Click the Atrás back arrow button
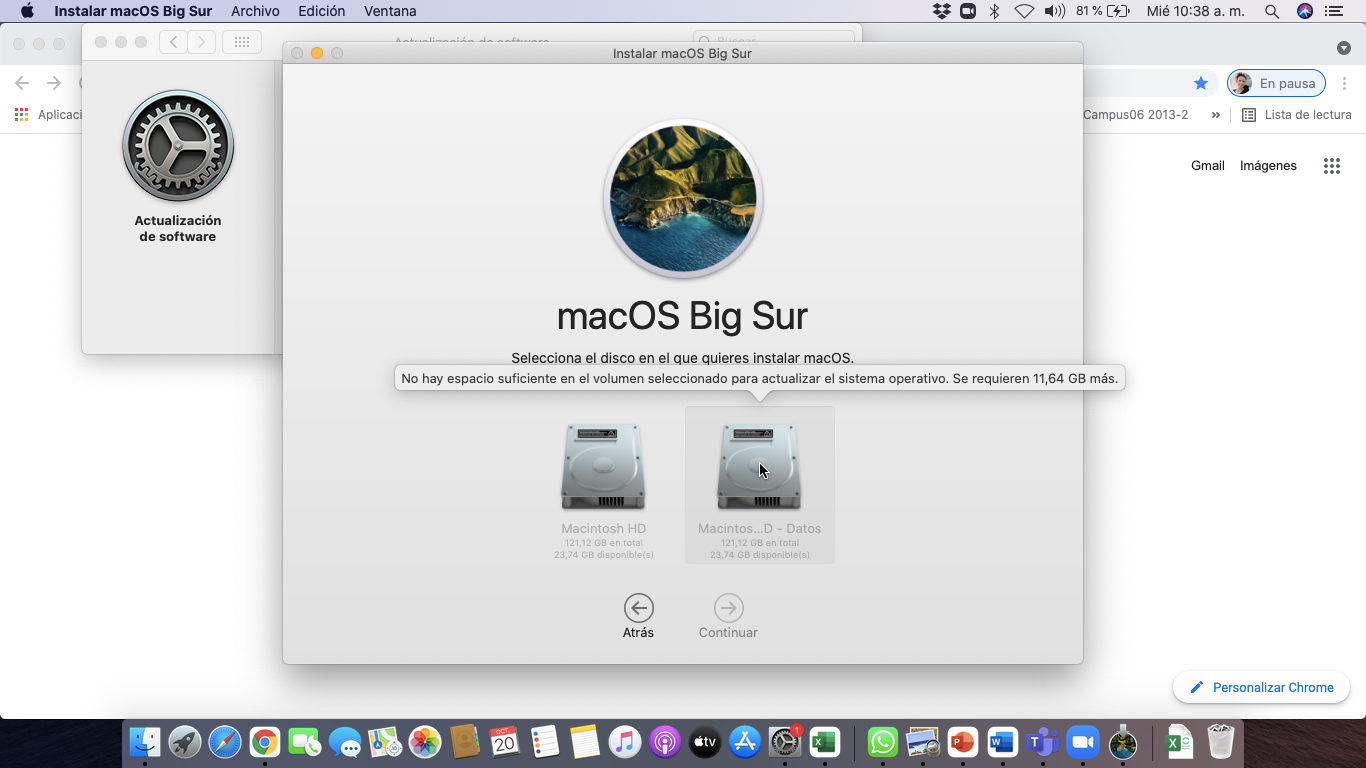The image size is (1366, 768). 638,608
